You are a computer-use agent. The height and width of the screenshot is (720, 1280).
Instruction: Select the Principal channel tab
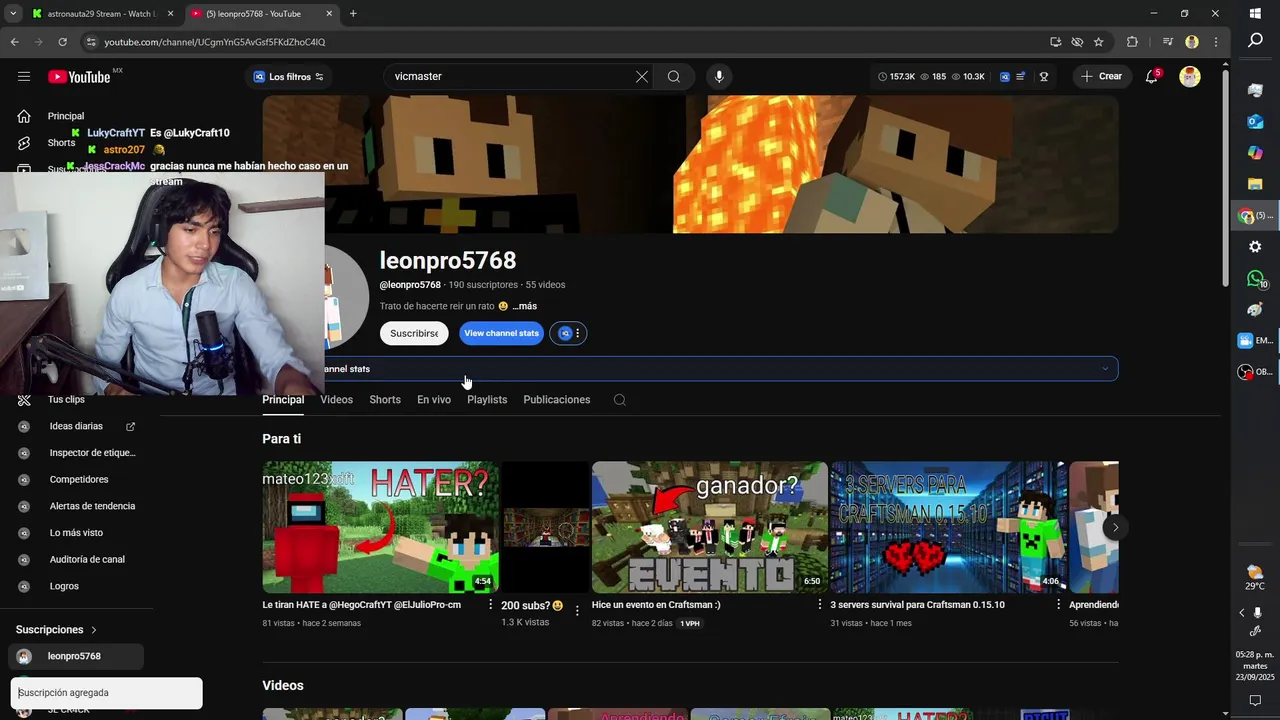click(x=283, y=400)
